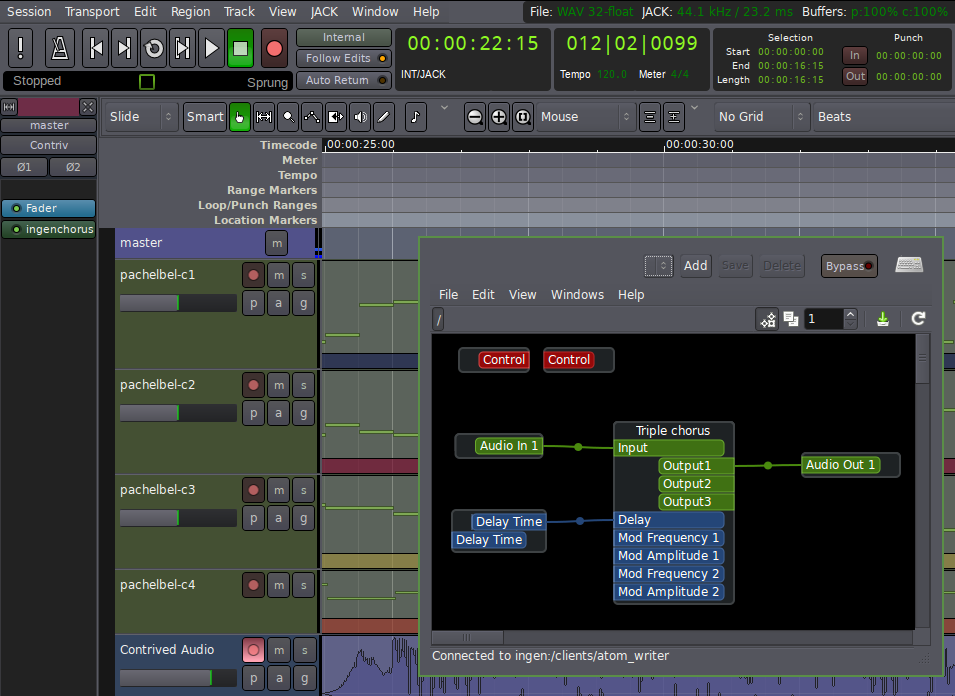Open pachelbel-c1 playlist 'p' button
The image size is (955, 696).
click(253, 303)
